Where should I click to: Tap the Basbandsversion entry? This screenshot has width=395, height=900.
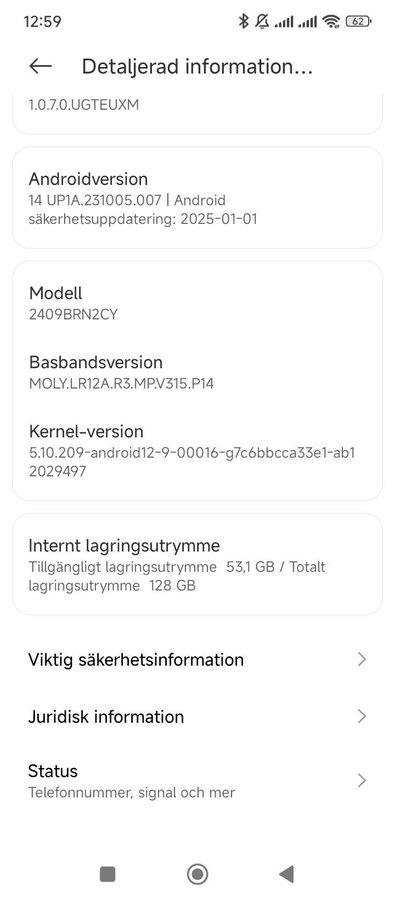[x=198, y=372]
